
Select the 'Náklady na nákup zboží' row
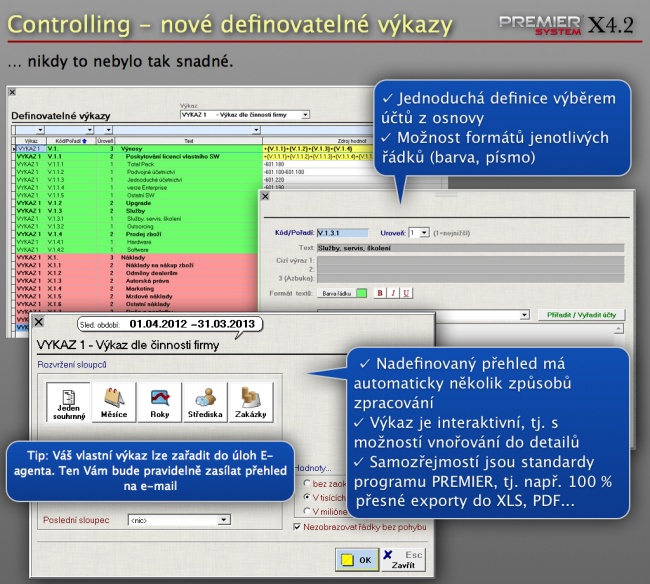pyautogui.click(x=139, y=265)
